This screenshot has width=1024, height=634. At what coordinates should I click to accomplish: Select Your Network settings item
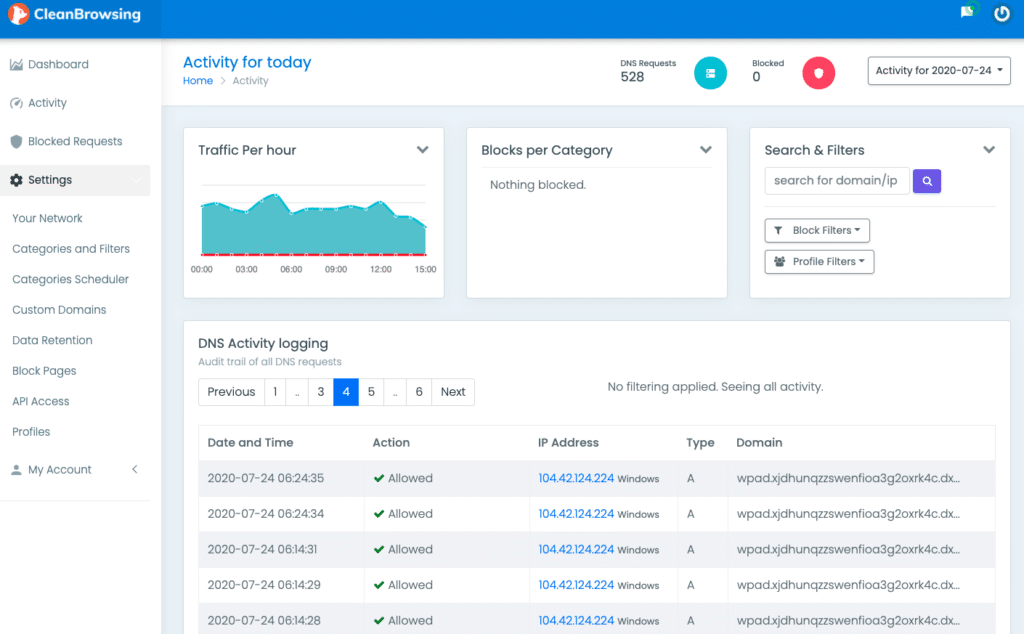pyautogui.click(x=47, y=218)
